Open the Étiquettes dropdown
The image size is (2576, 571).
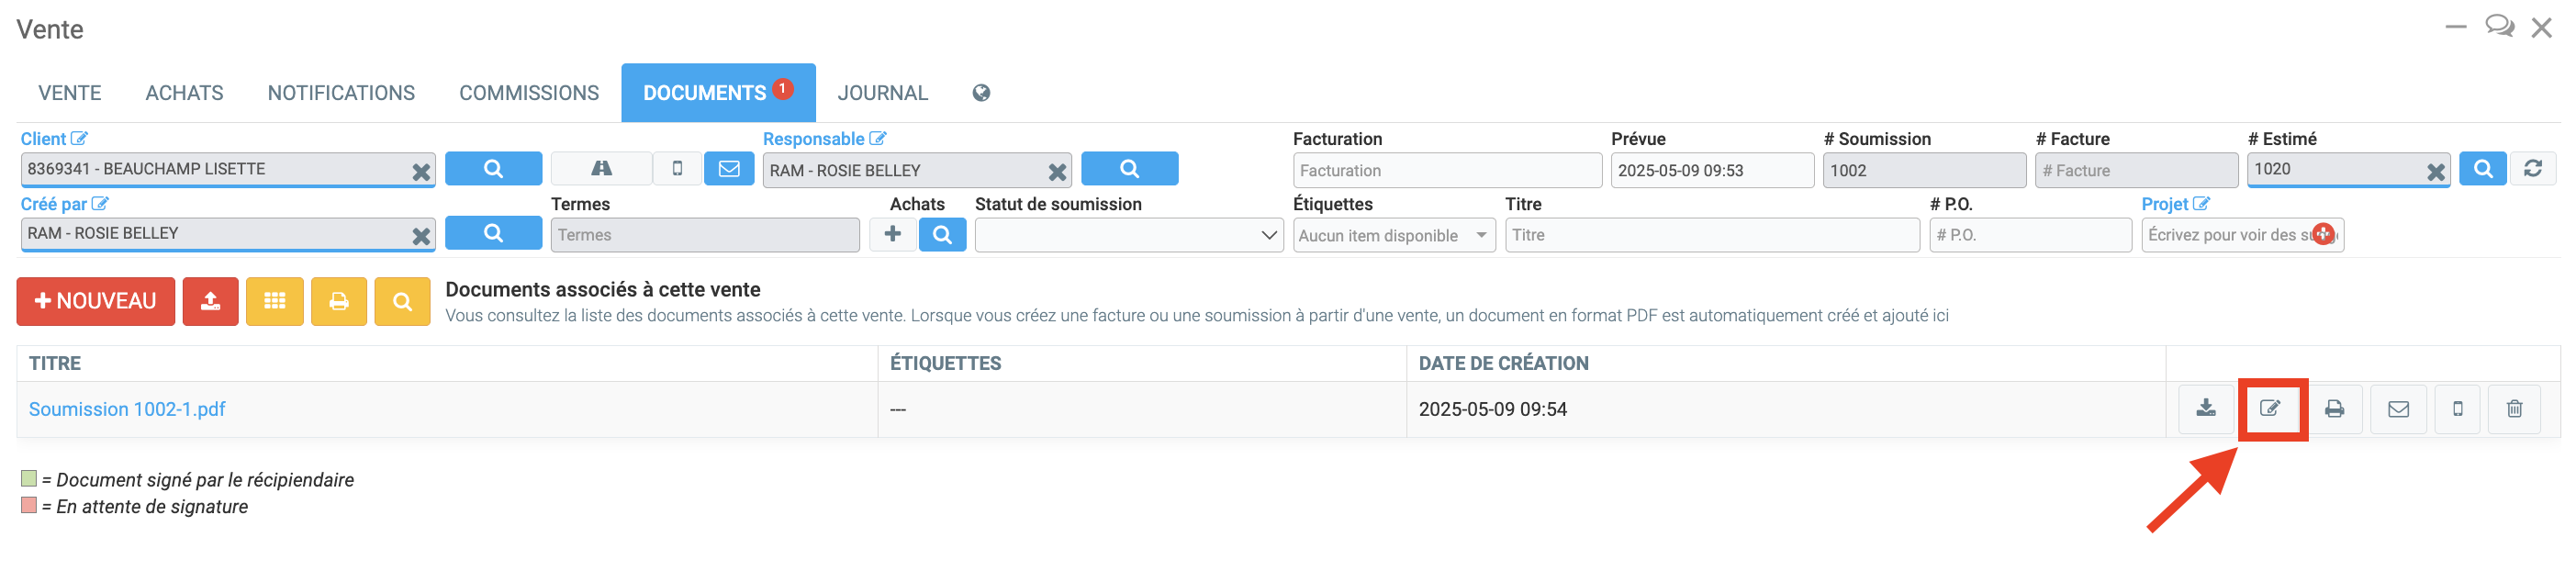[1393, 235]
